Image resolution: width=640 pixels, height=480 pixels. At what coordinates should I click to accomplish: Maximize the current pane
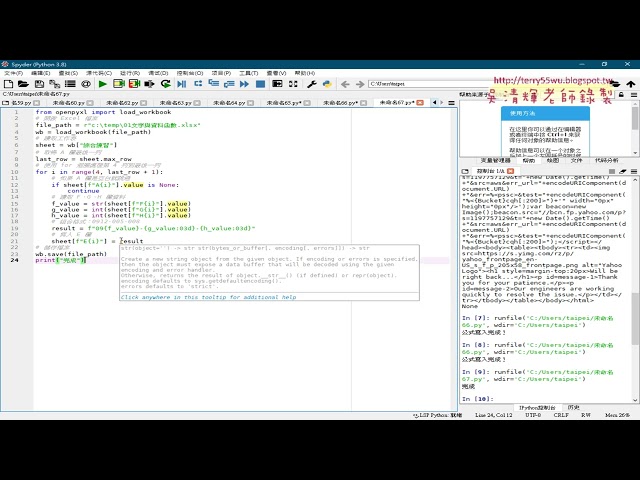point(277,84)
